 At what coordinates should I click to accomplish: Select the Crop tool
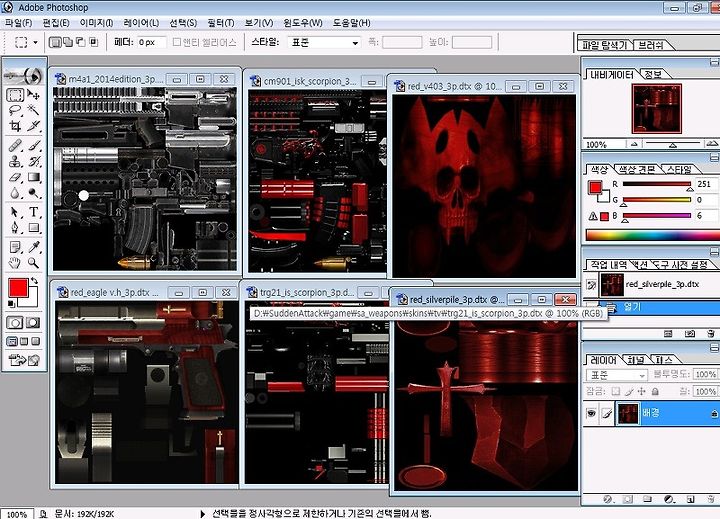click(15, 126)
